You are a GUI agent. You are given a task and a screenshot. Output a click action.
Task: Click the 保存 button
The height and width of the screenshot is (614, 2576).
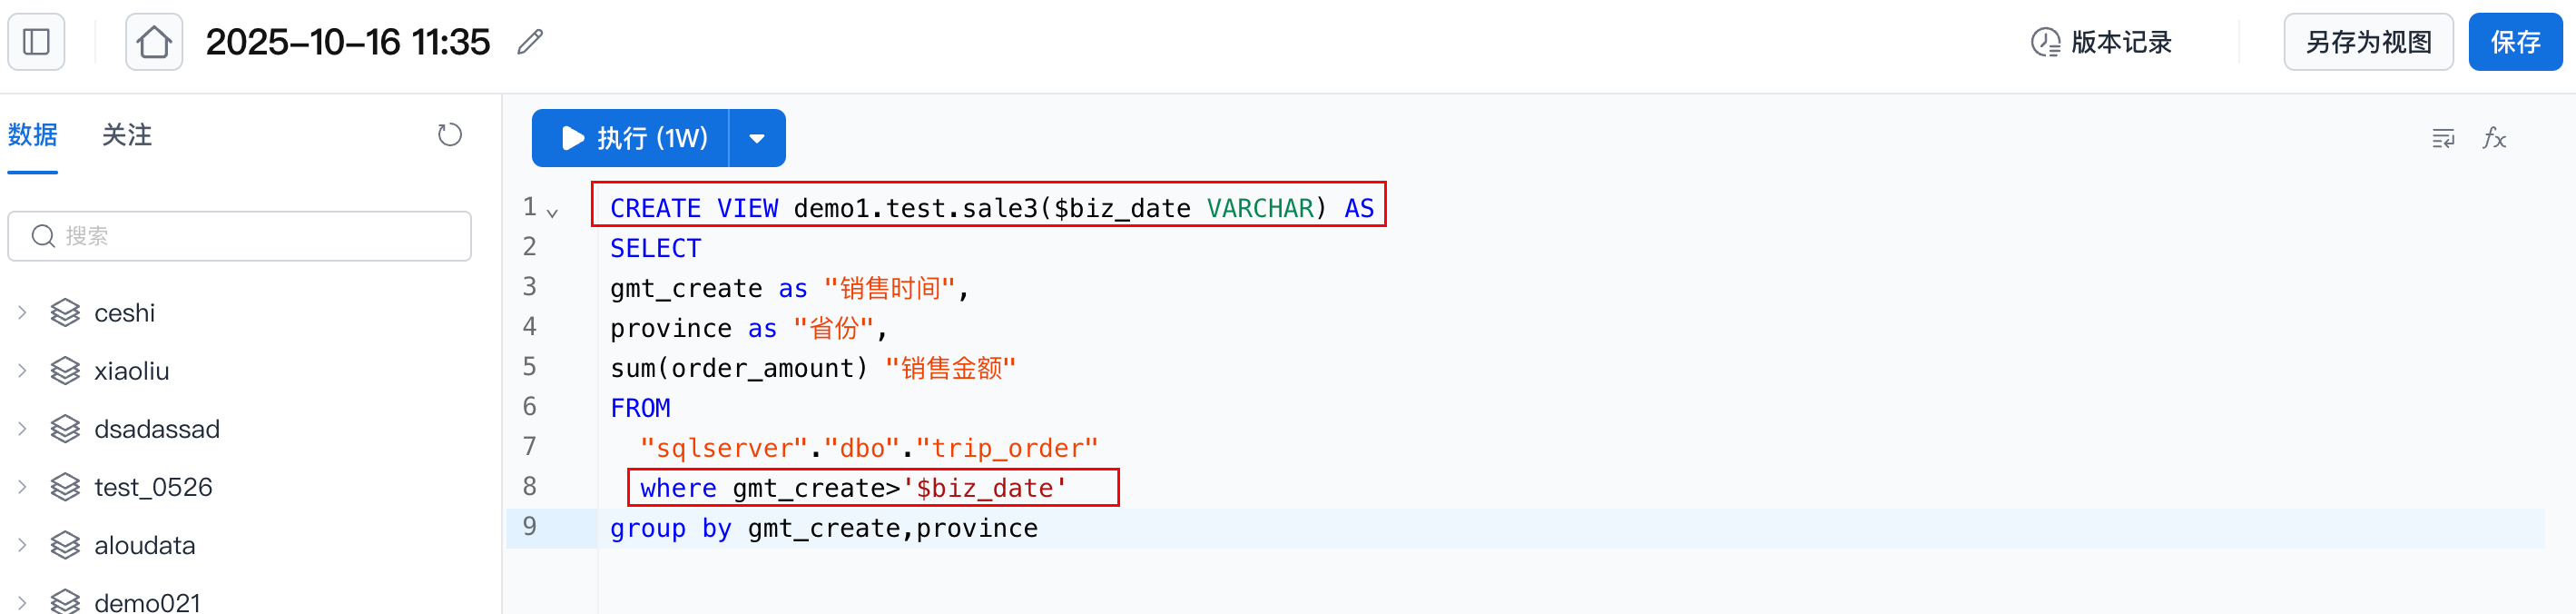(2515, 42)
